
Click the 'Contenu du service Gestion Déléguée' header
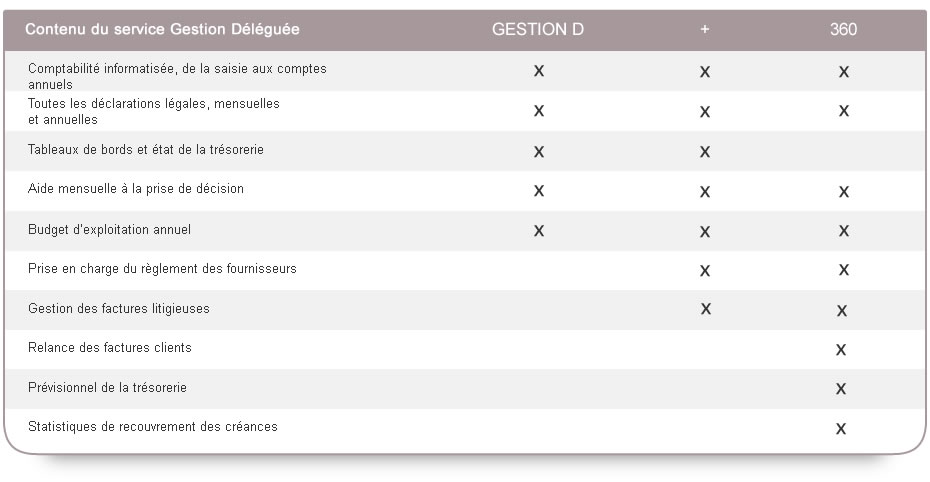[162, 29]
